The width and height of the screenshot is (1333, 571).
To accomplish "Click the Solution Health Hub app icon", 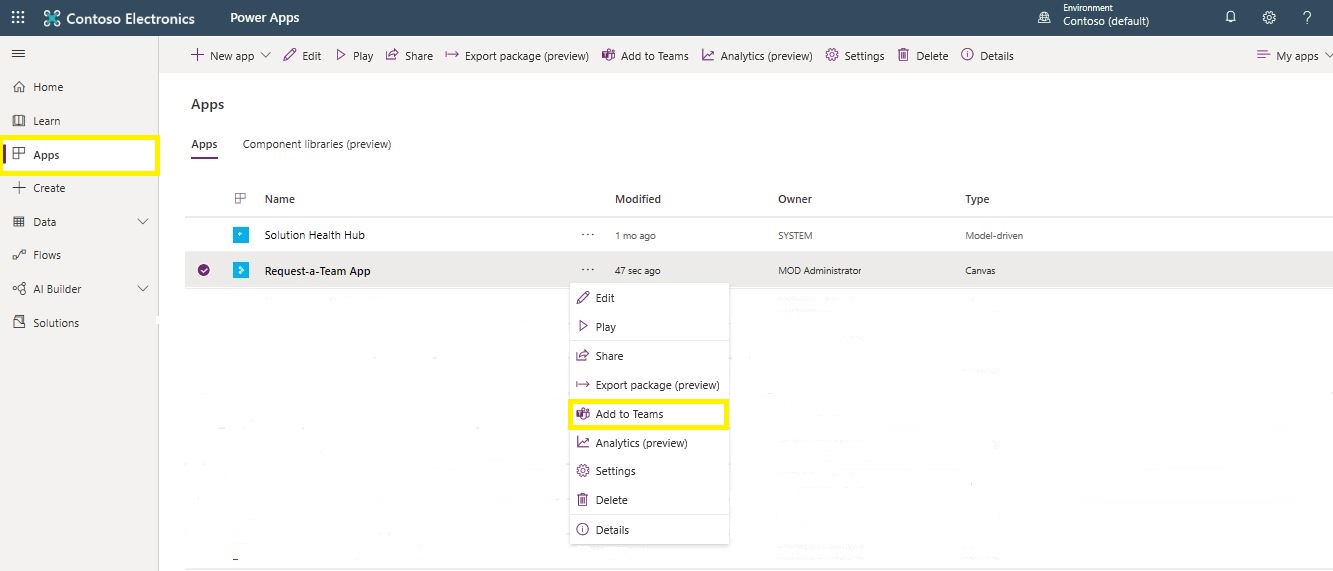I will [240, 235].
